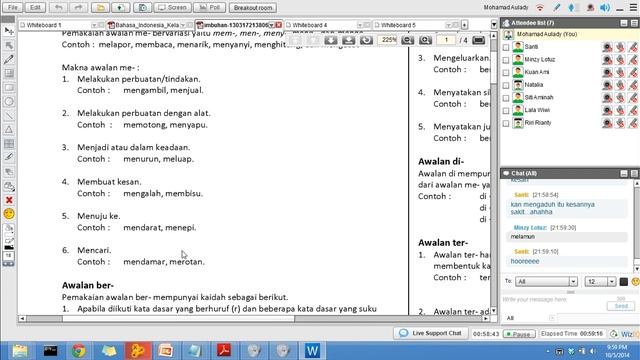Check the box next to Kuan Ami
This screenshot has height=360, width=640.
click(506, 73)
